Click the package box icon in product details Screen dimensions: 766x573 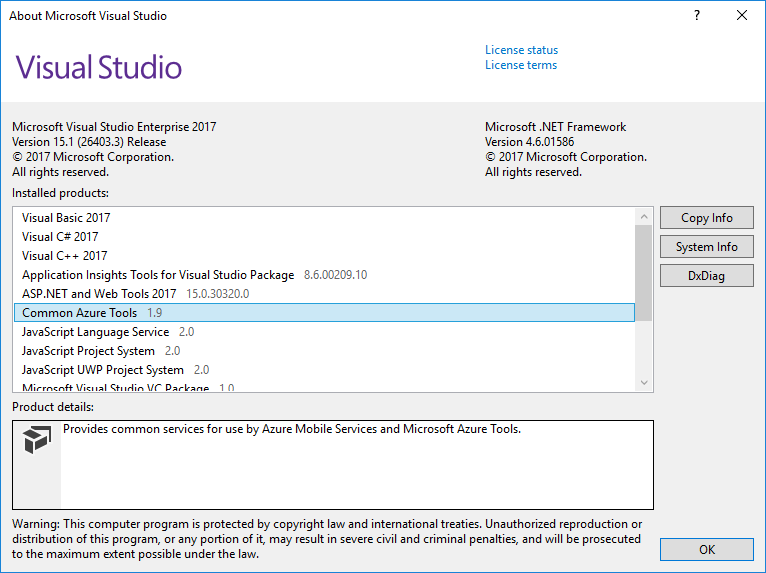pyautogui.click(x=37, y=440)
